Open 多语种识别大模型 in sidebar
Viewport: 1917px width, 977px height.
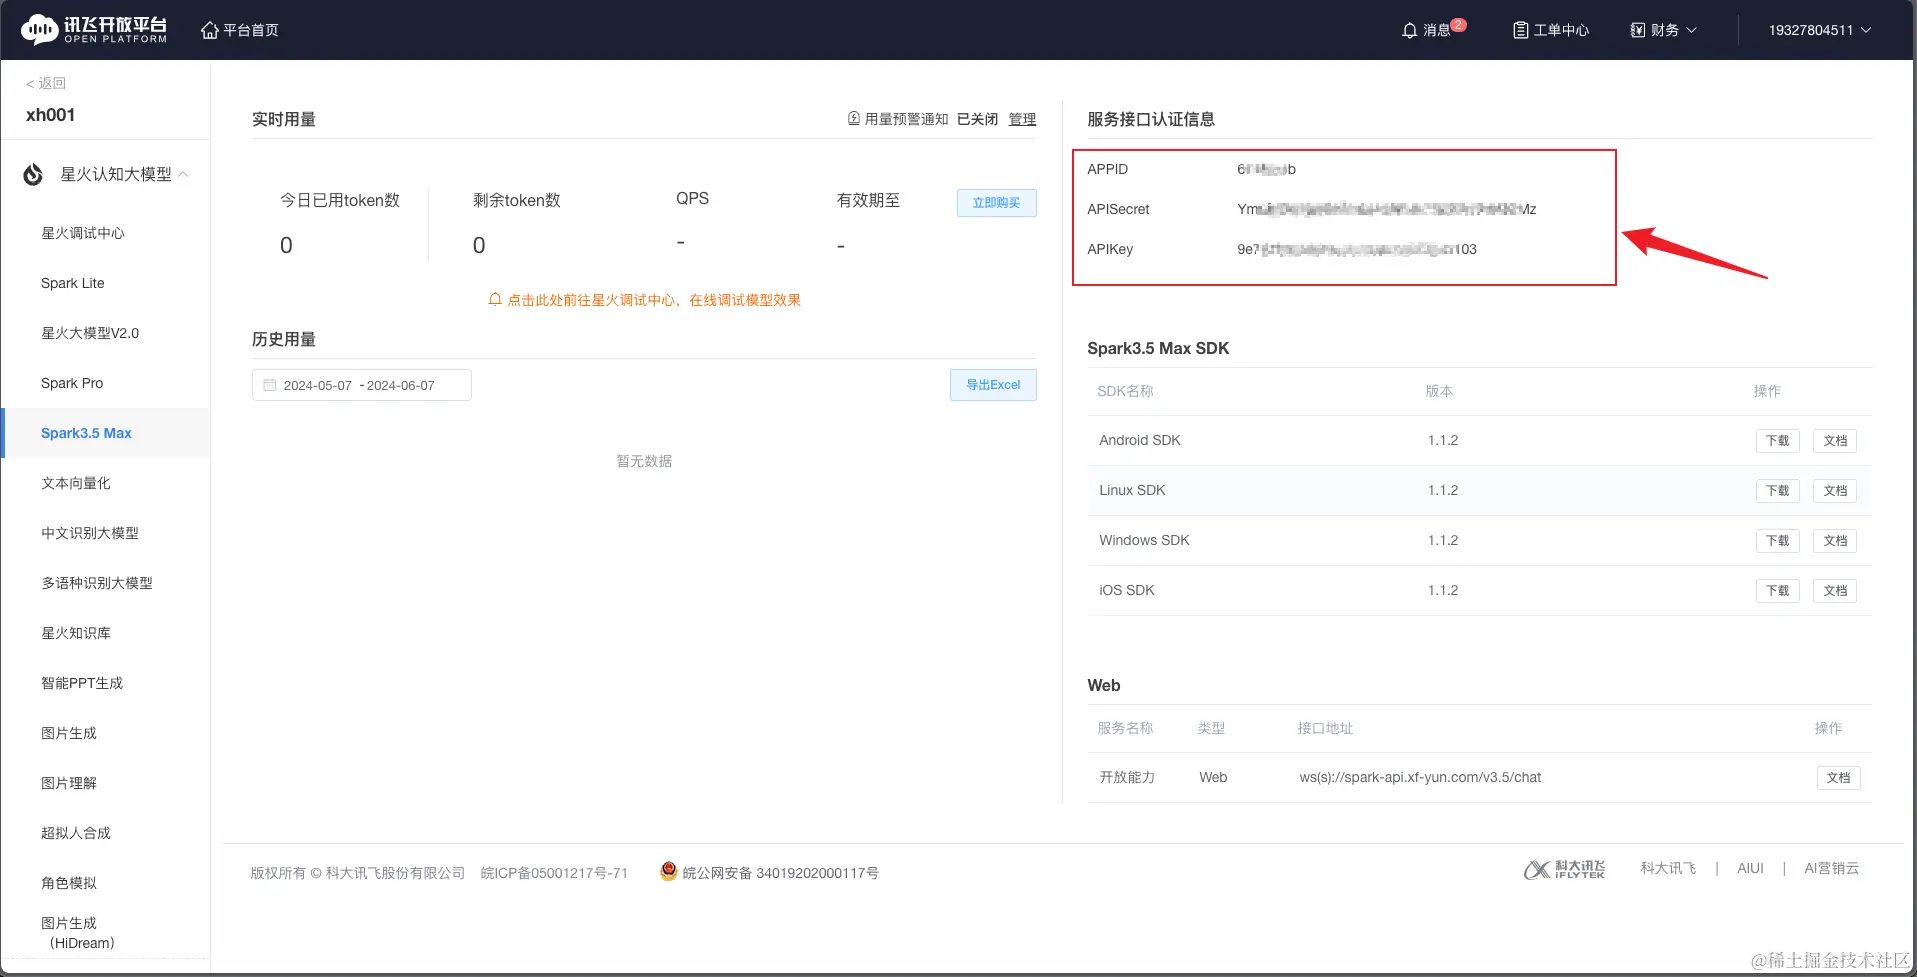(97, 583)
